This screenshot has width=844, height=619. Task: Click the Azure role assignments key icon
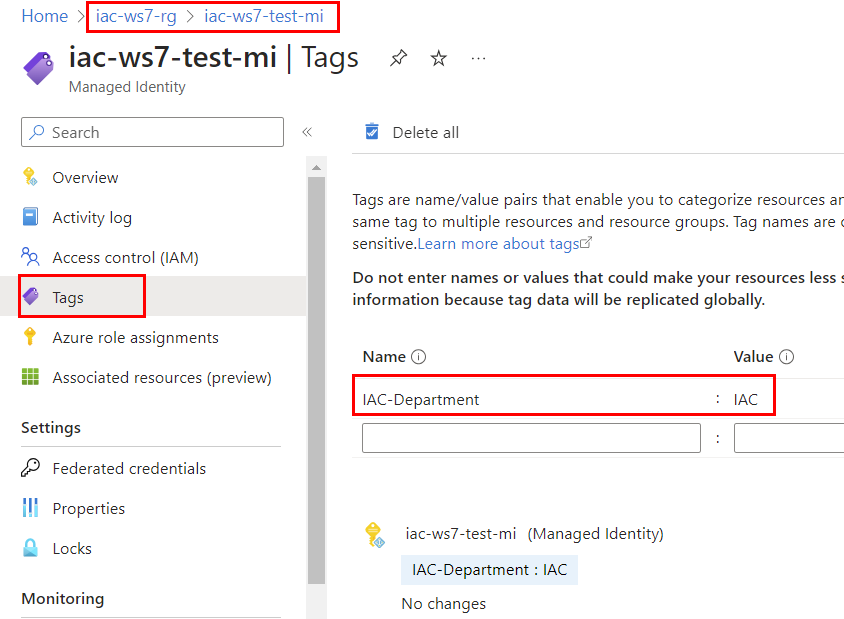[31, 338]
